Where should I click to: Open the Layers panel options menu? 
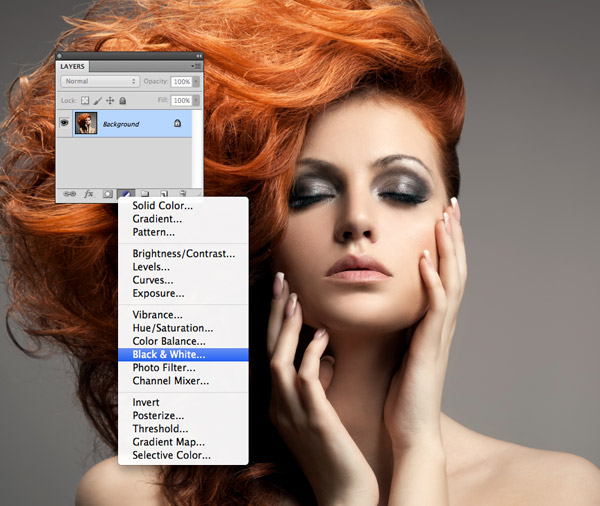click(196, 66)
